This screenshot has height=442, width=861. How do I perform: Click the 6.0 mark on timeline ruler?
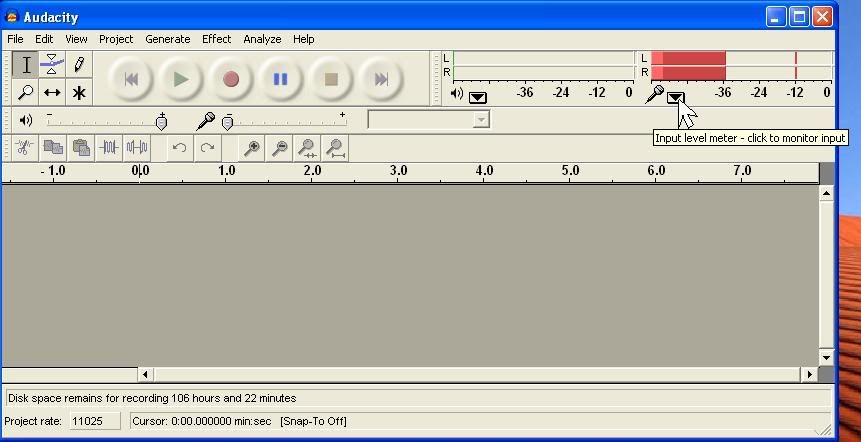tap(656, 171)
